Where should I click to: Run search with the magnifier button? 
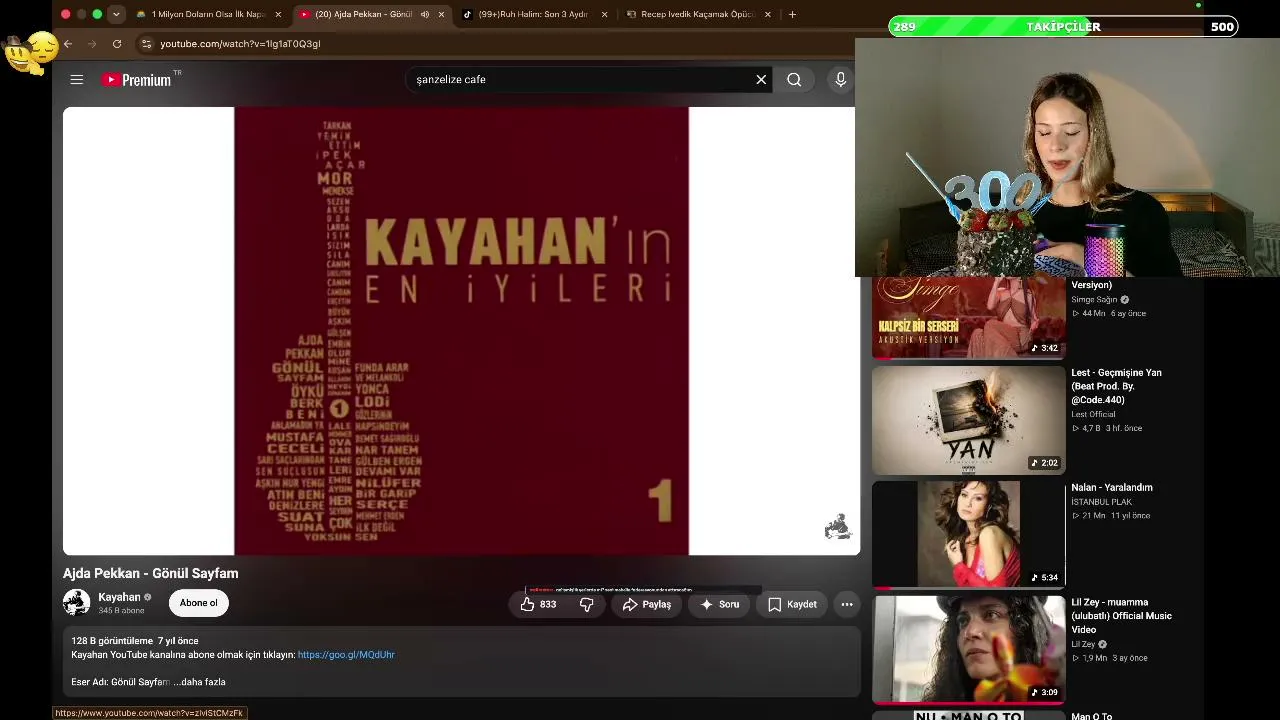794,79
